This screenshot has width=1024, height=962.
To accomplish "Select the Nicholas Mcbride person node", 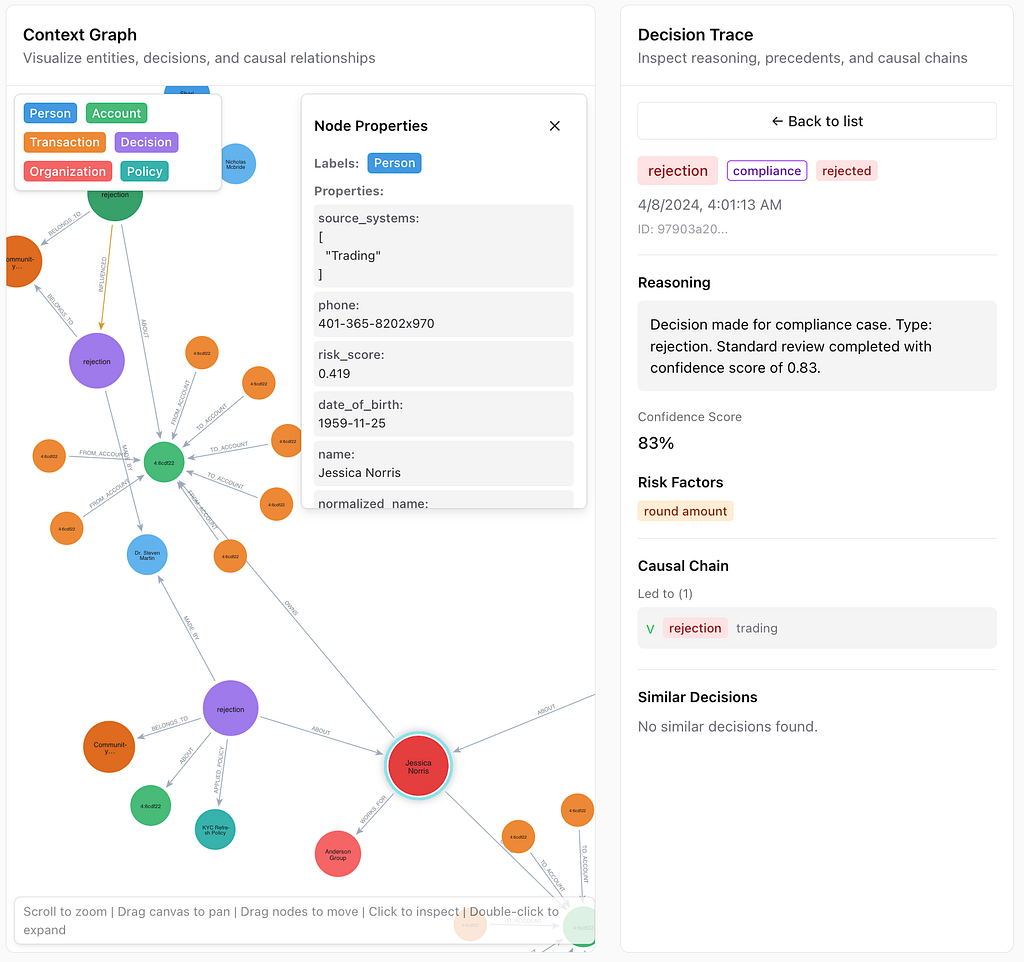I will pos(236,164).
